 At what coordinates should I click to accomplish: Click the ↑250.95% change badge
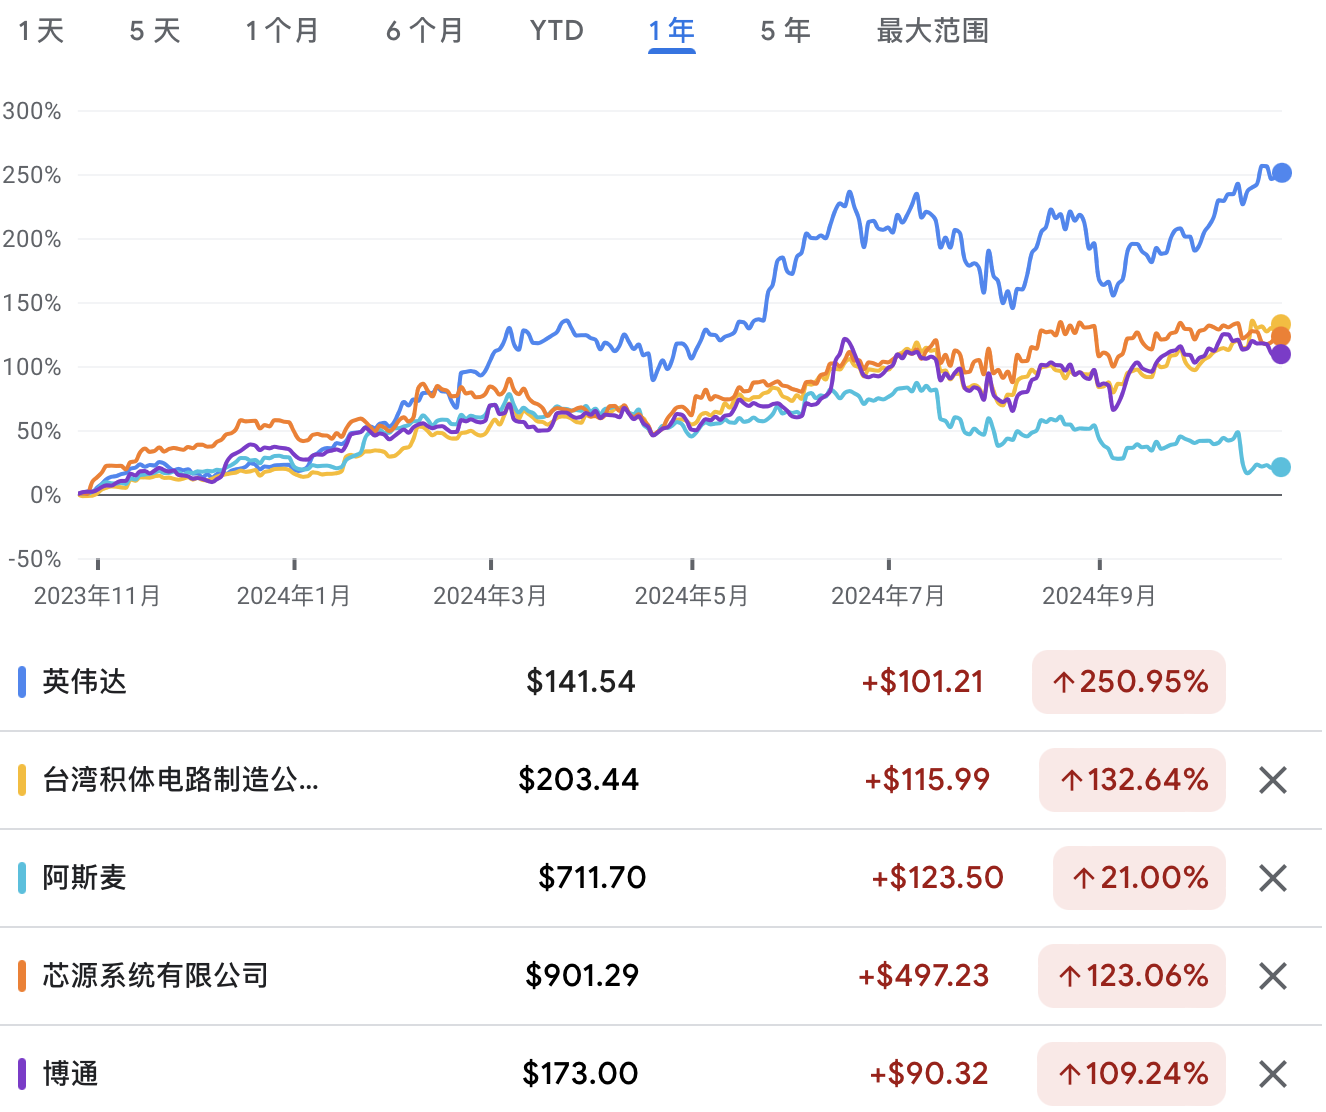click(1129, 682)
